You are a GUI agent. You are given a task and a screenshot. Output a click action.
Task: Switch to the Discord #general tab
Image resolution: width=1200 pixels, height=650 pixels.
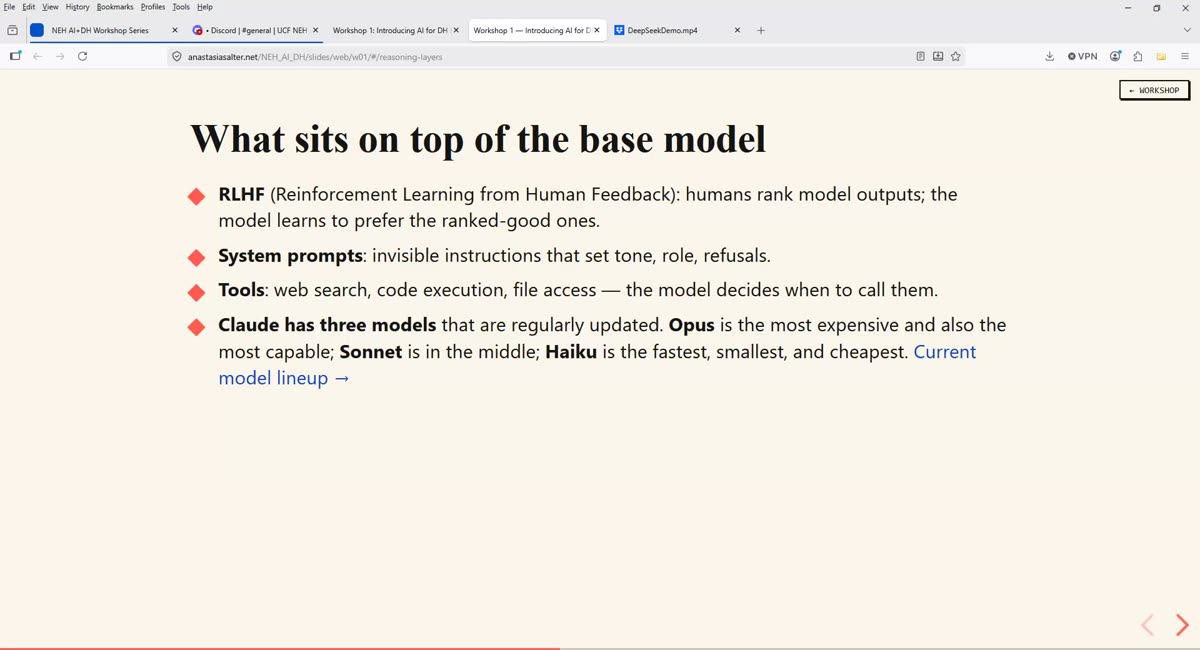coord(254,30)
